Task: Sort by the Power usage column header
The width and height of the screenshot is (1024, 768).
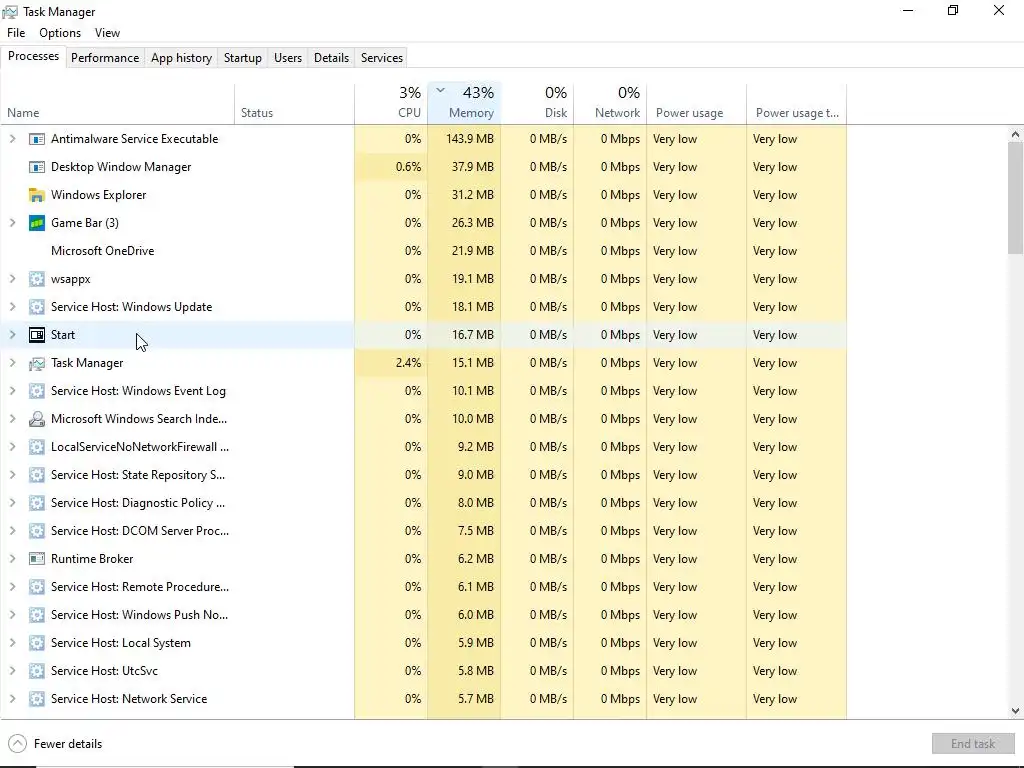Action: (x=697, y=103)
